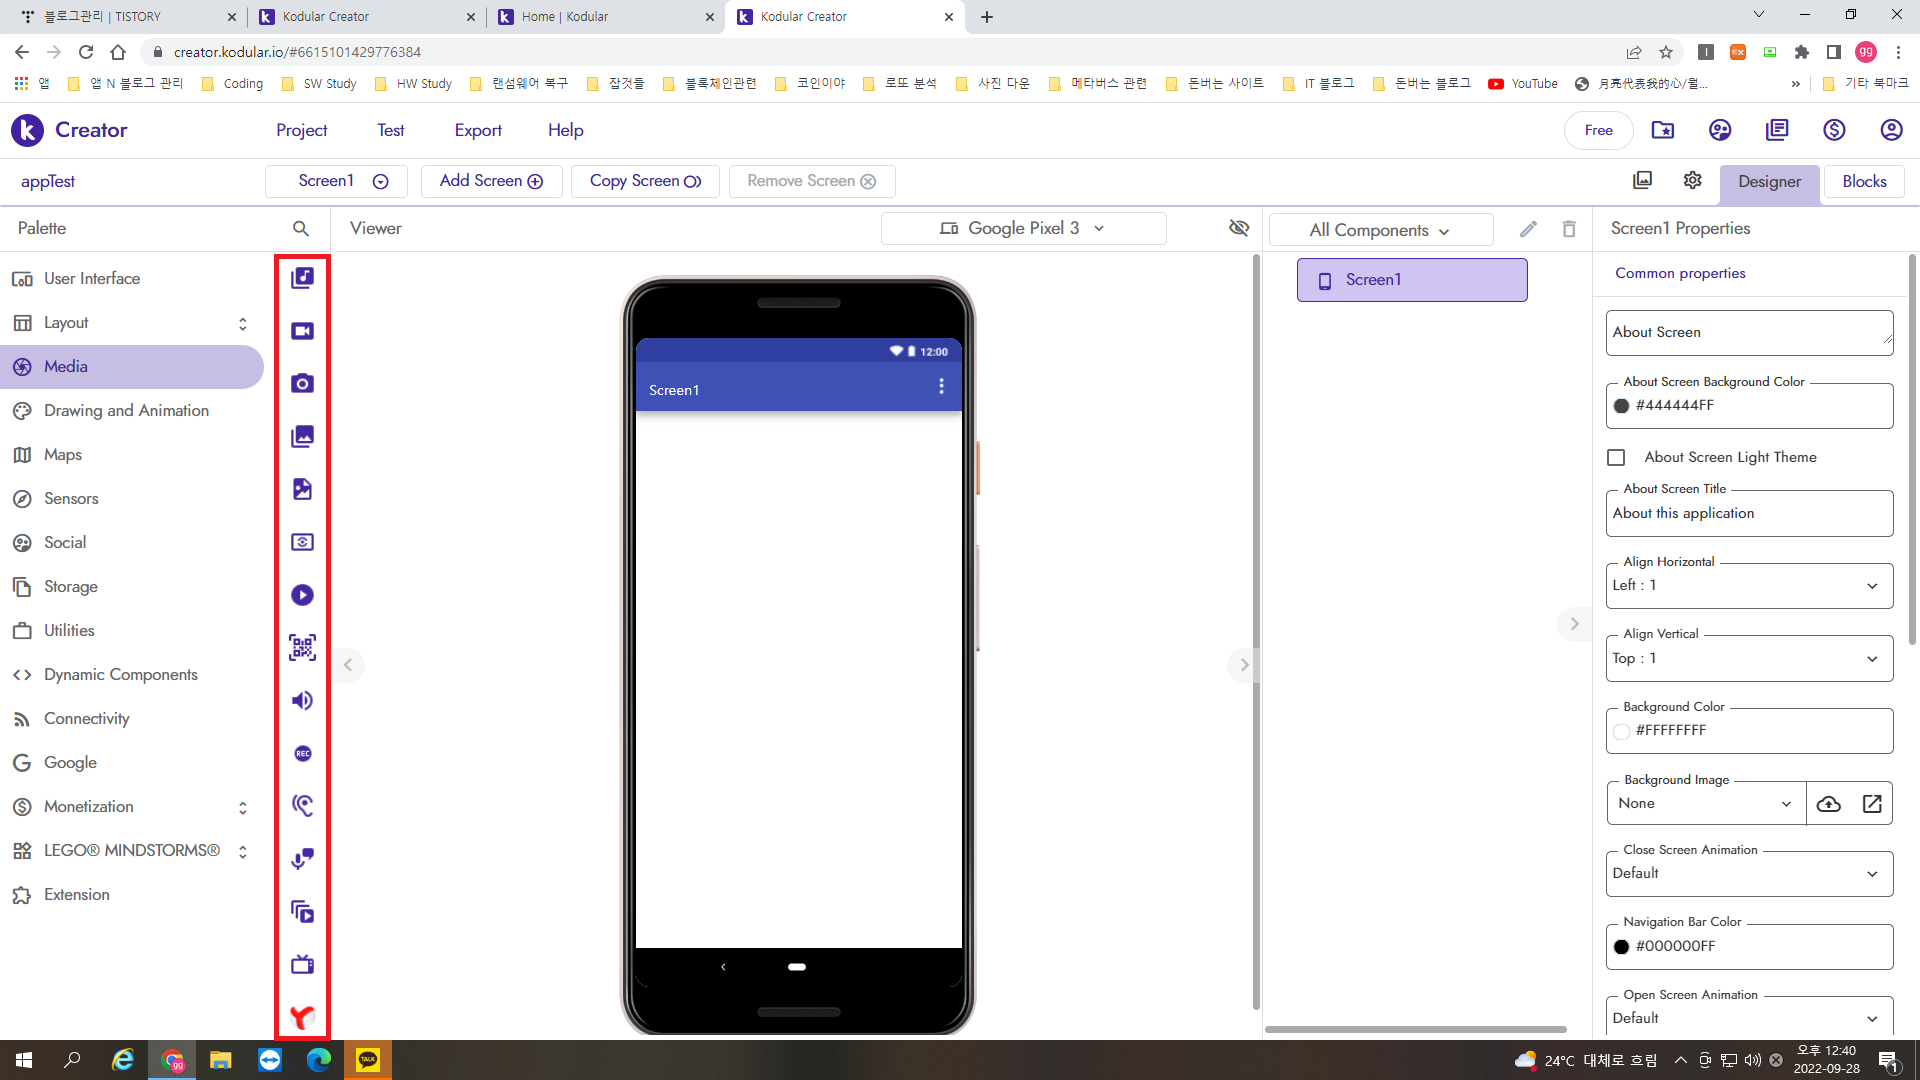The height and width of the screenshot is (1080, 1920).
Task: Enable About Screen Light Theme checkbox
Action: tap(1616, 457)
